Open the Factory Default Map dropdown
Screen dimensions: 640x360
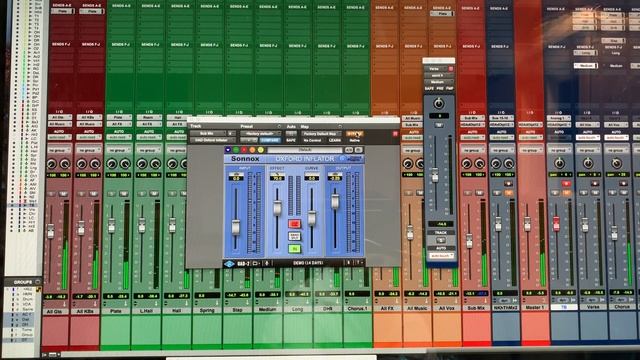point(321,133)
